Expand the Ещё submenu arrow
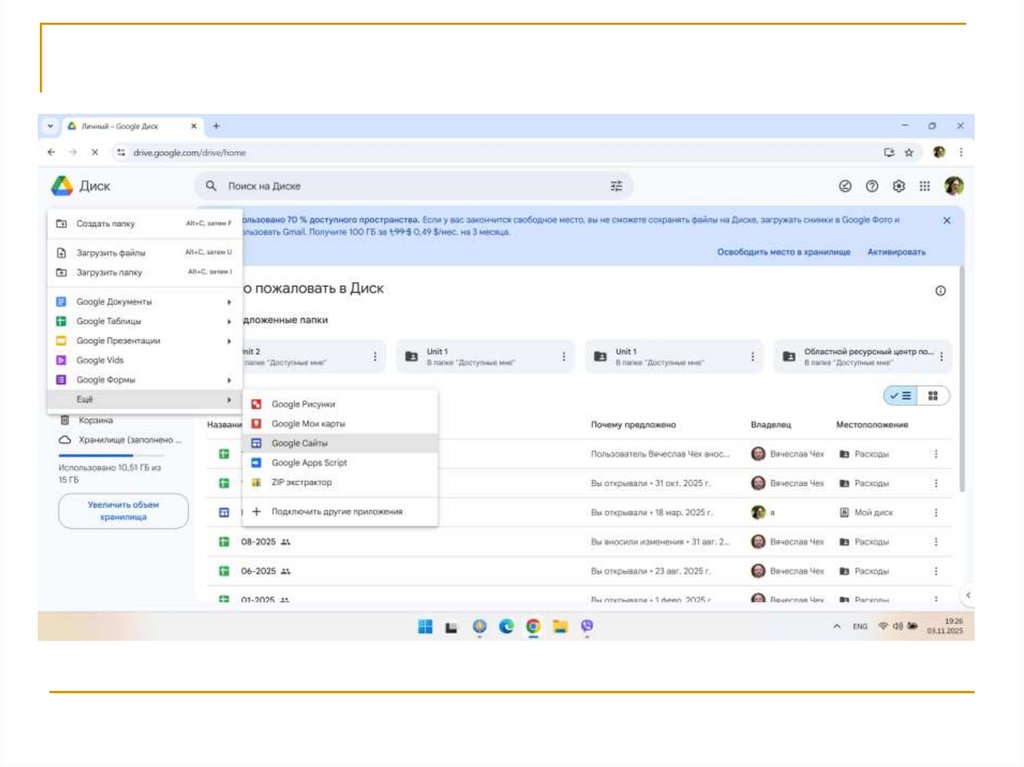 (229, 399)
